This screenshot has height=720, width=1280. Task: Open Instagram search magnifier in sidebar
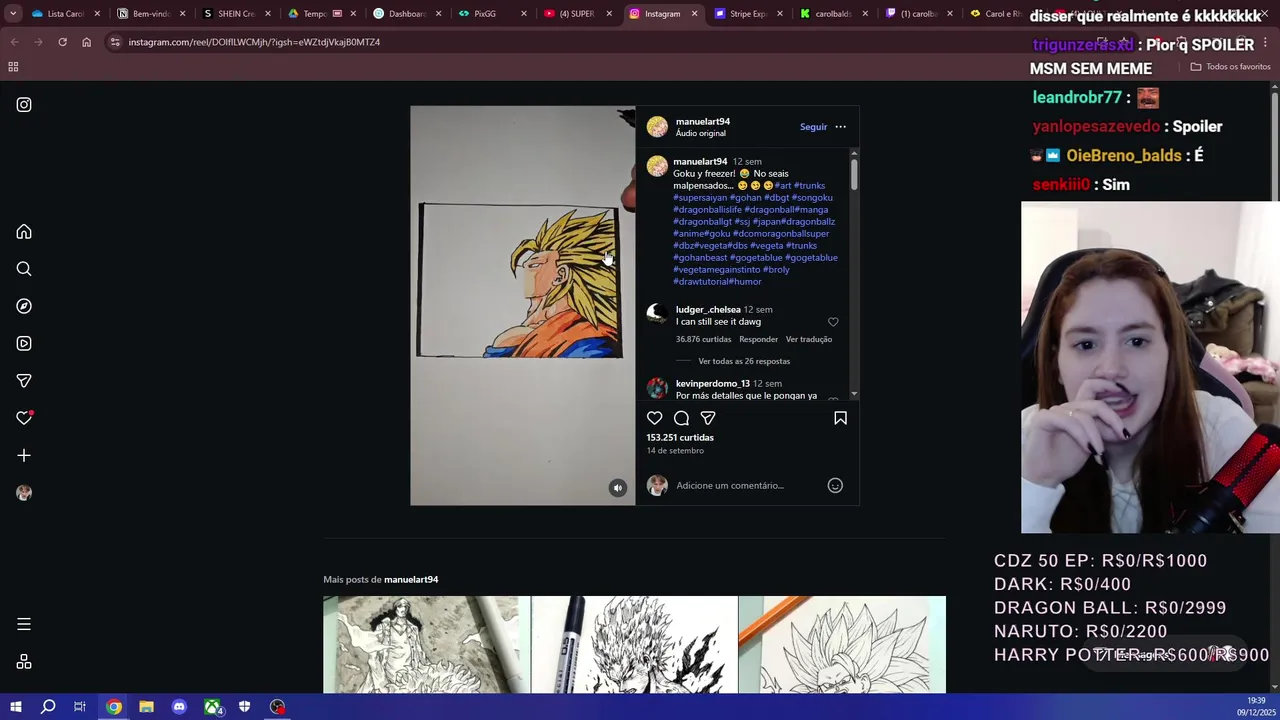coord(24,269)
